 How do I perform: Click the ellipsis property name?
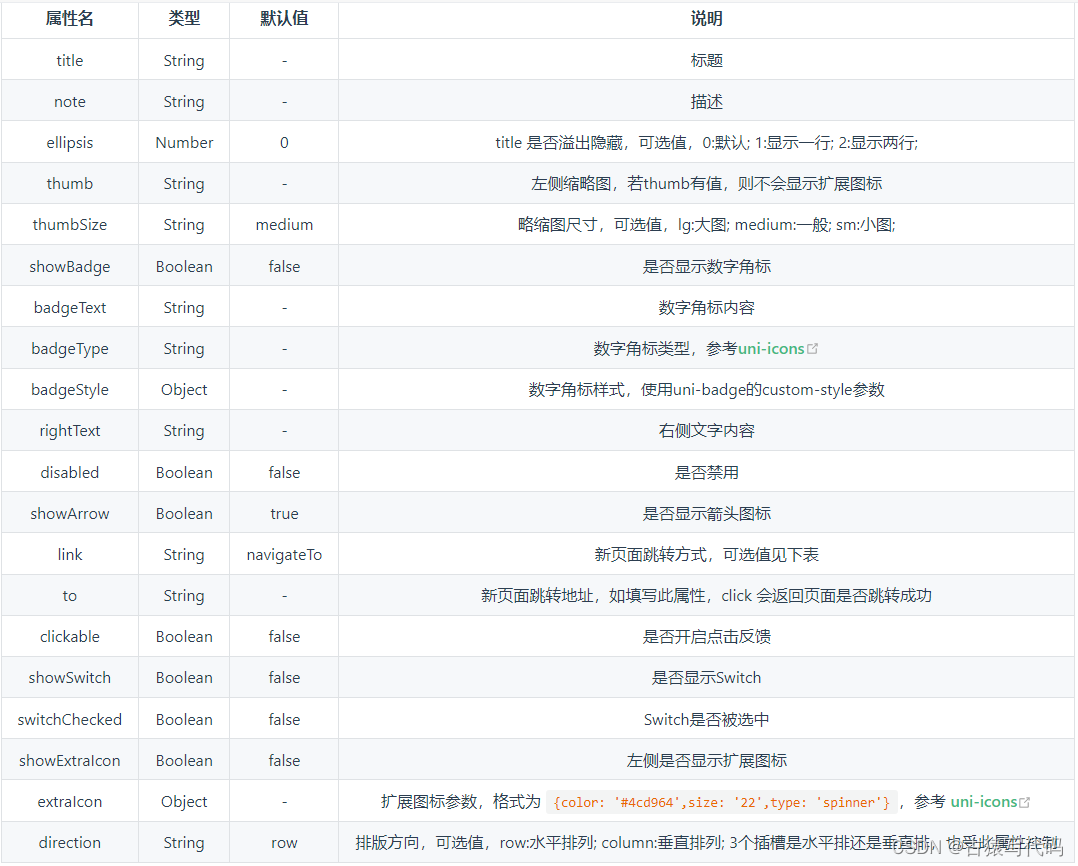click(x=69, y=141)
